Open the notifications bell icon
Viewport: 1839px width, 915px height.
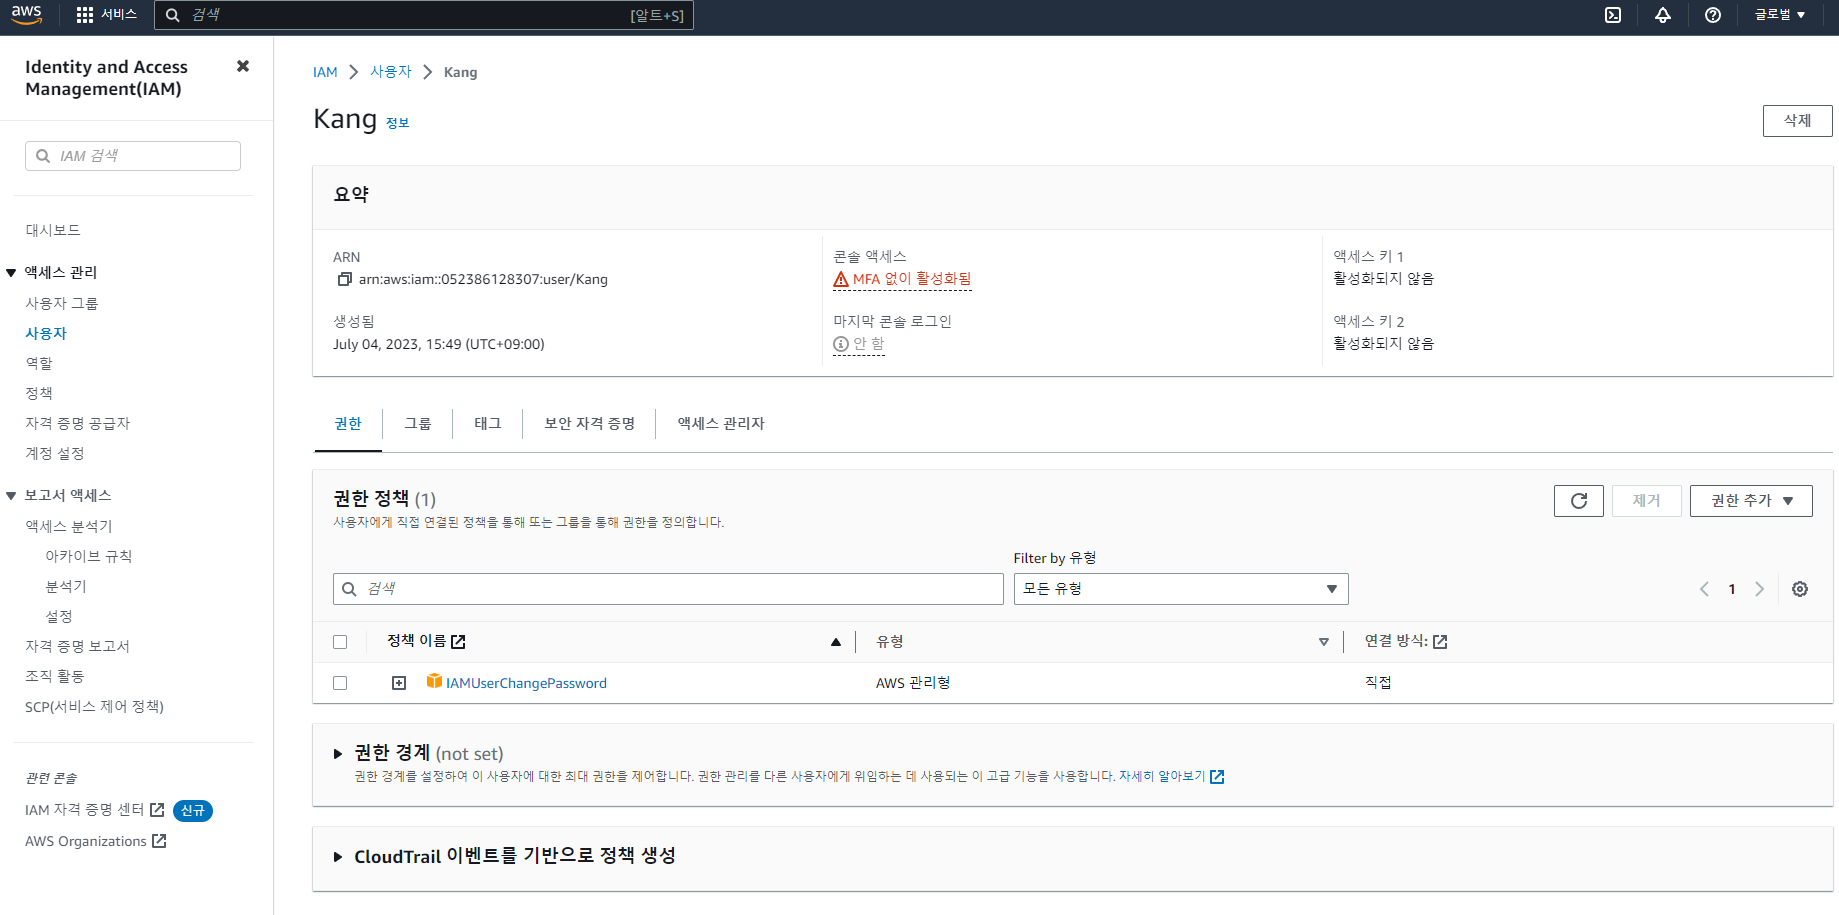click(1663, 15)
